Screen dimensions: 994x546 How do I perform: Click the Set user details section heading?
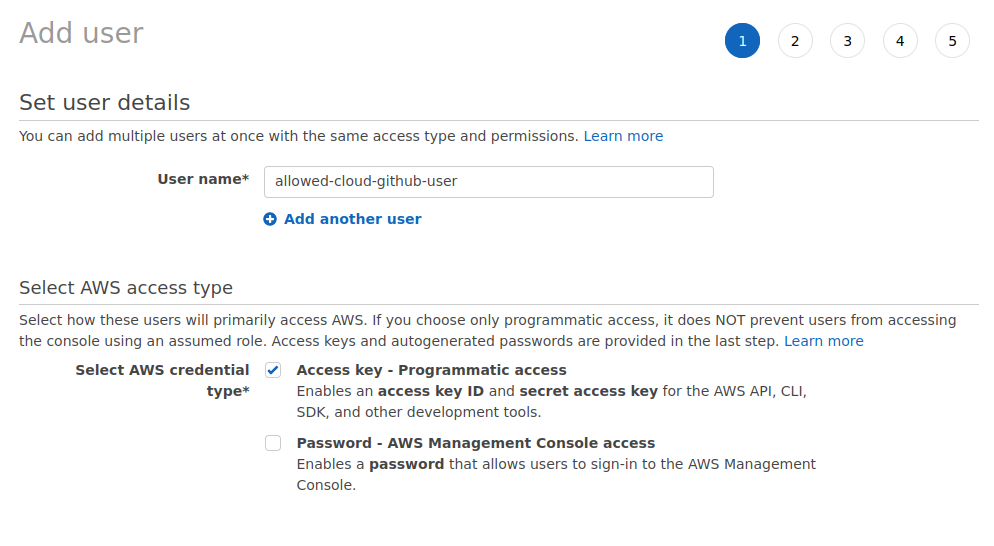[104, 102]
